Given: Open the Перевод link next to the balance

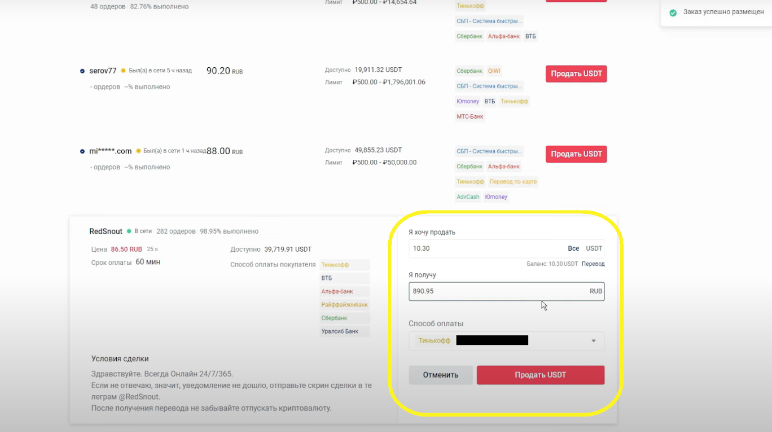Looking at the screenshot, I should tap(594, 264).
